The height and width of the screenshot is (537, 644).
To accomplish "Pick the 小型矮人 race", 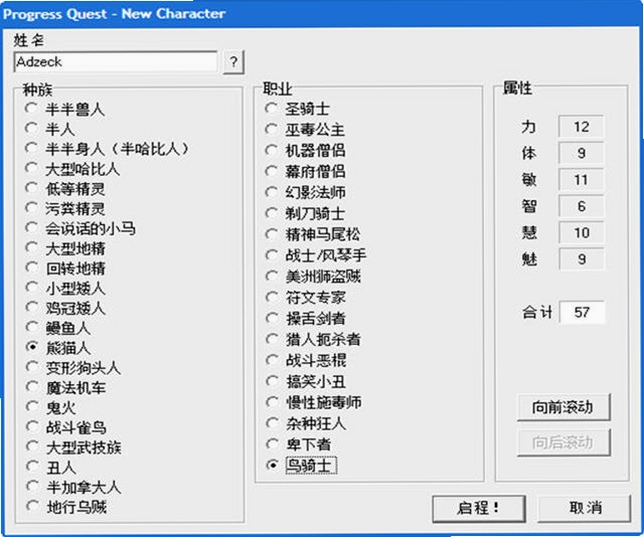I will point(65,288).
